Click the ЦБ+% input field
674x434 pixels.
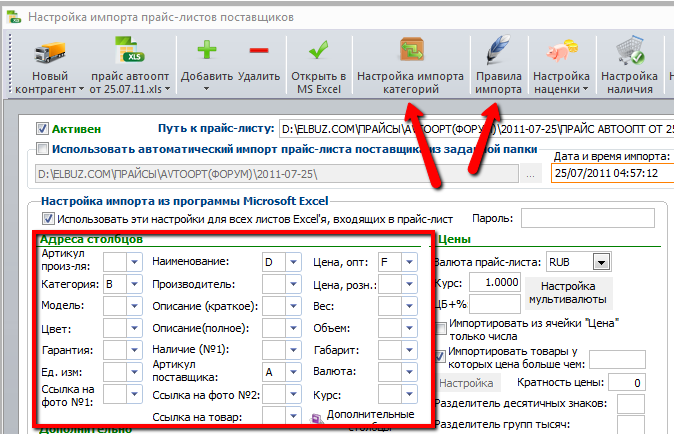tap(495, 304)
